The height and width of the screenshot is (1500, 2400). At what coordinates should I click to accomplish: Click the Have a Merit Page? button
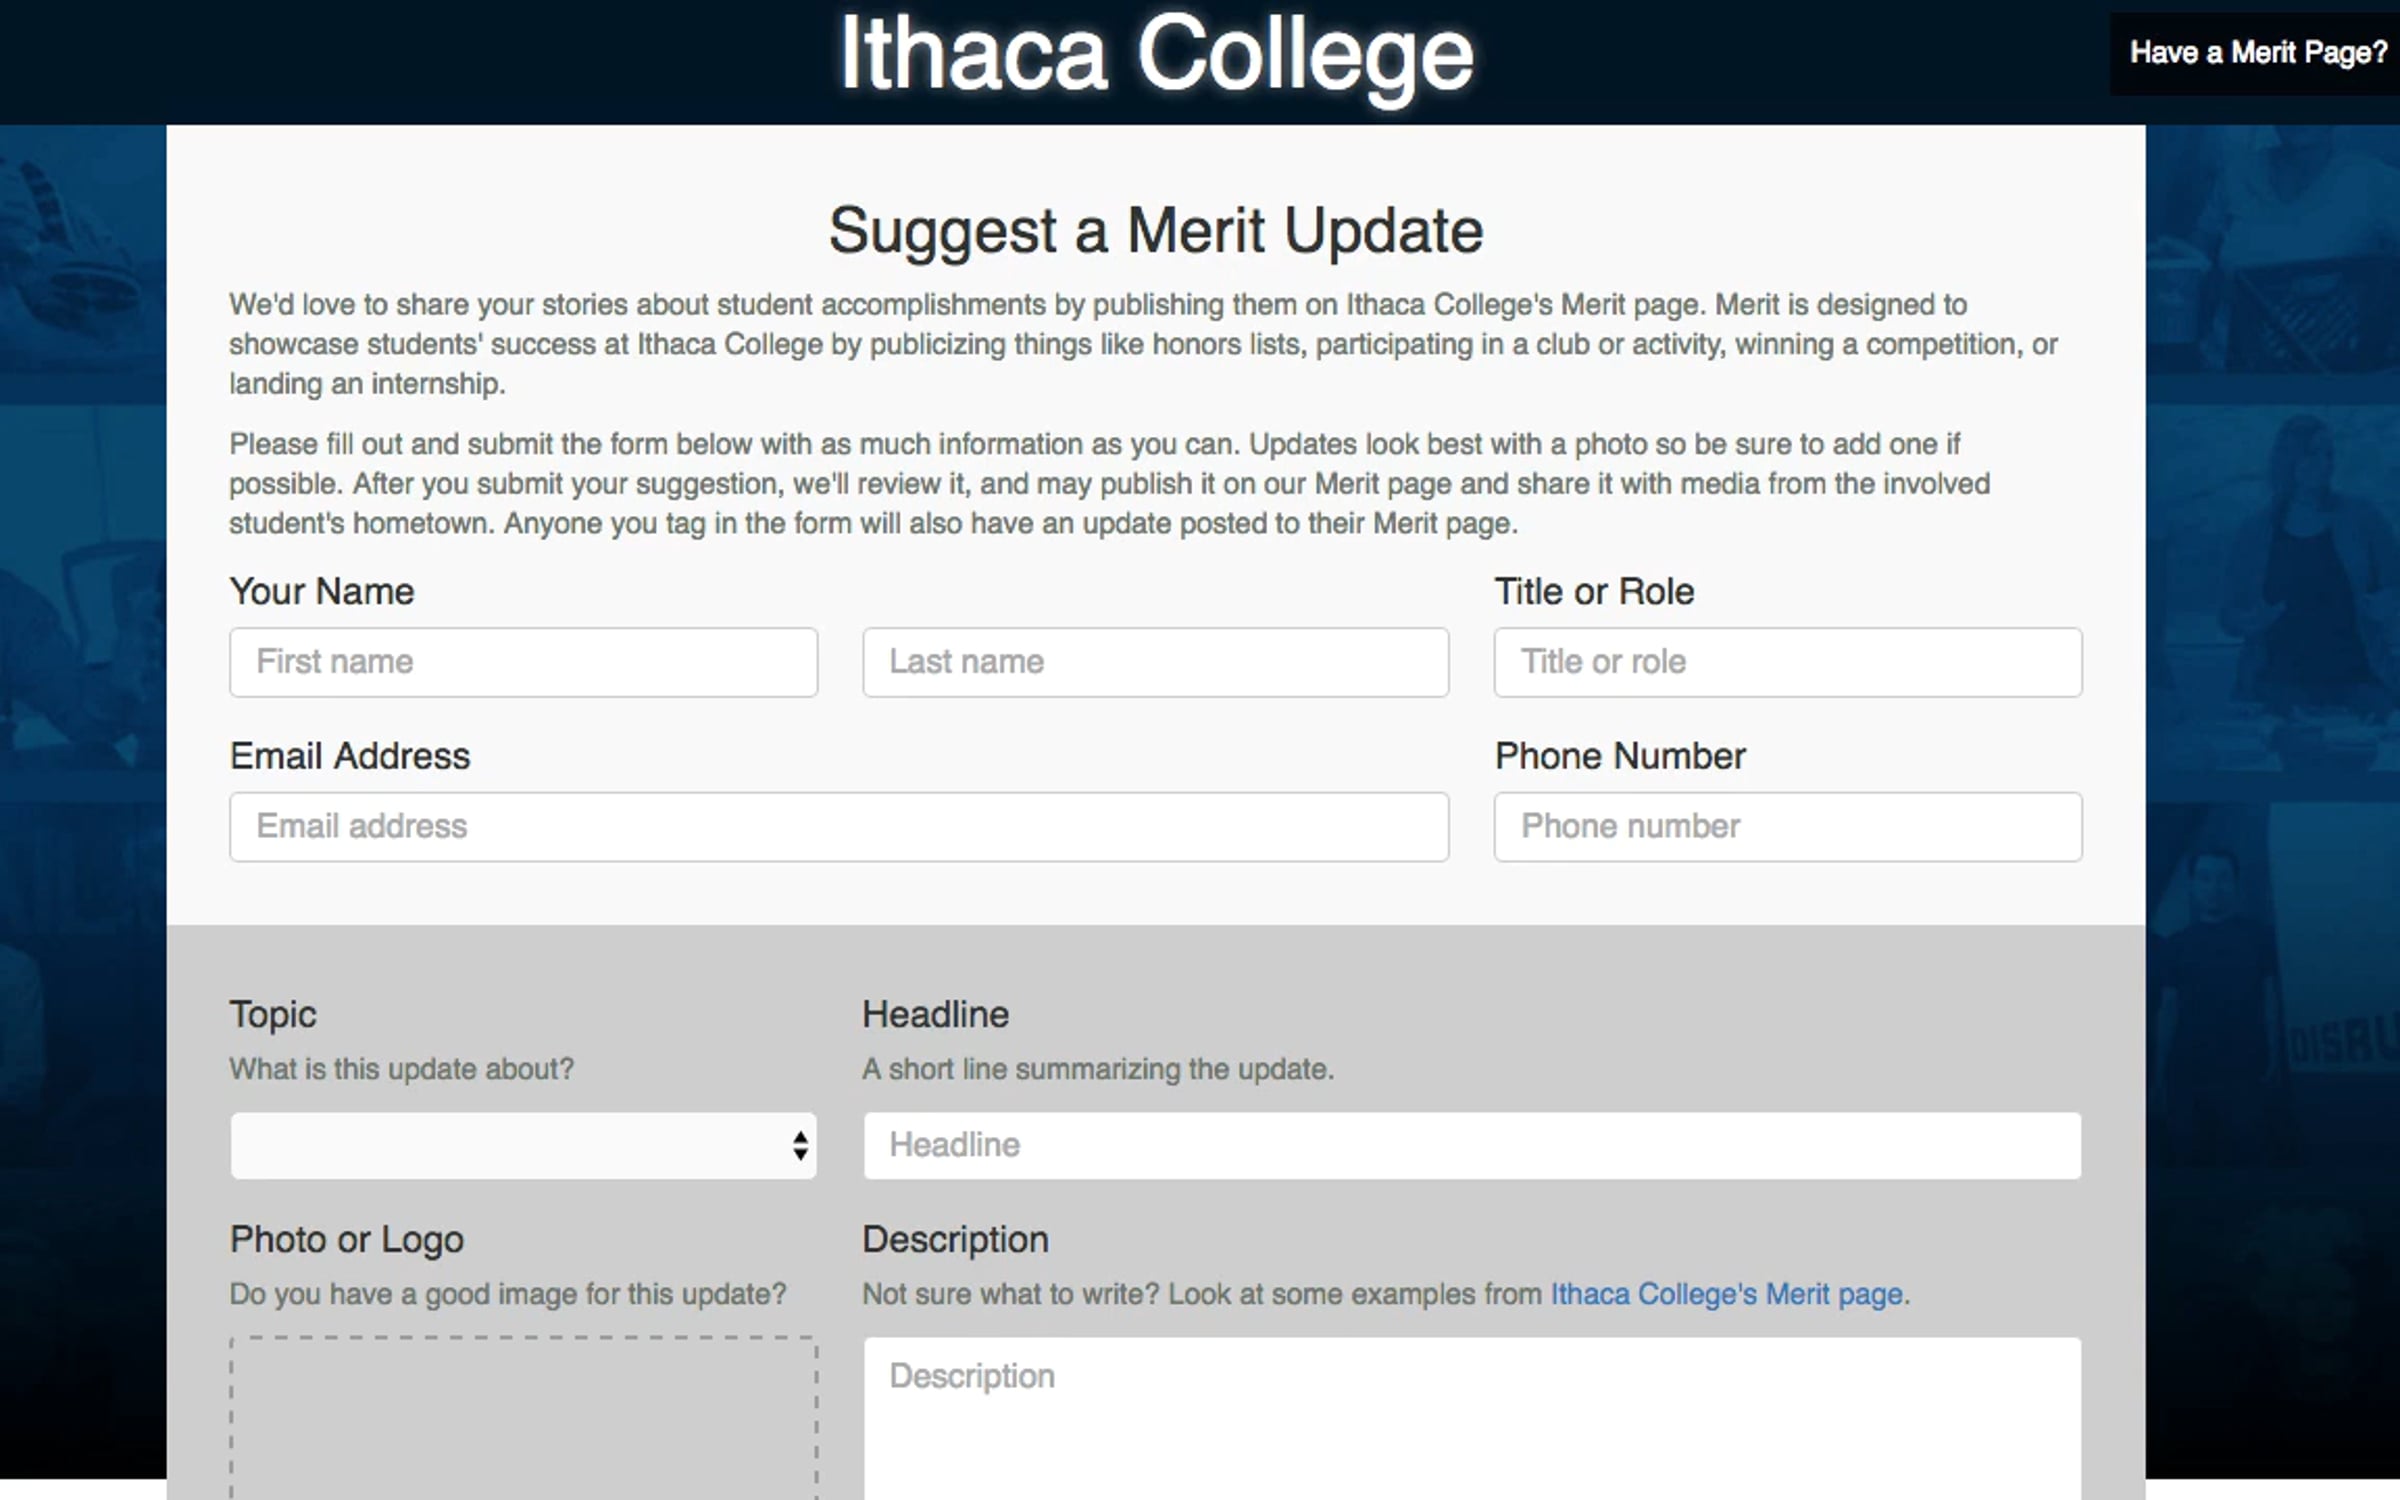point(2257,53)
